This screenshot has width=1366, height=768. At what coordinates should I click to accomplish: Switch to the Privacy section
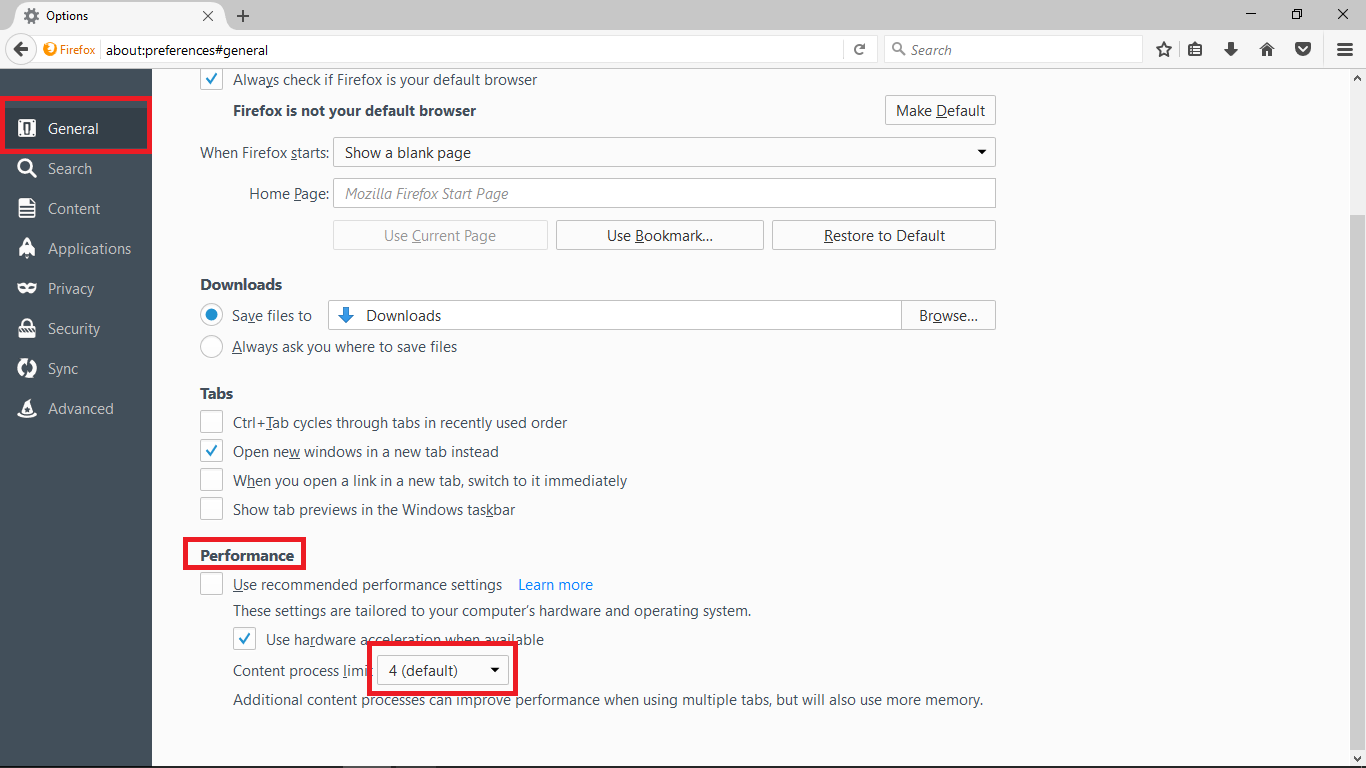71,289
